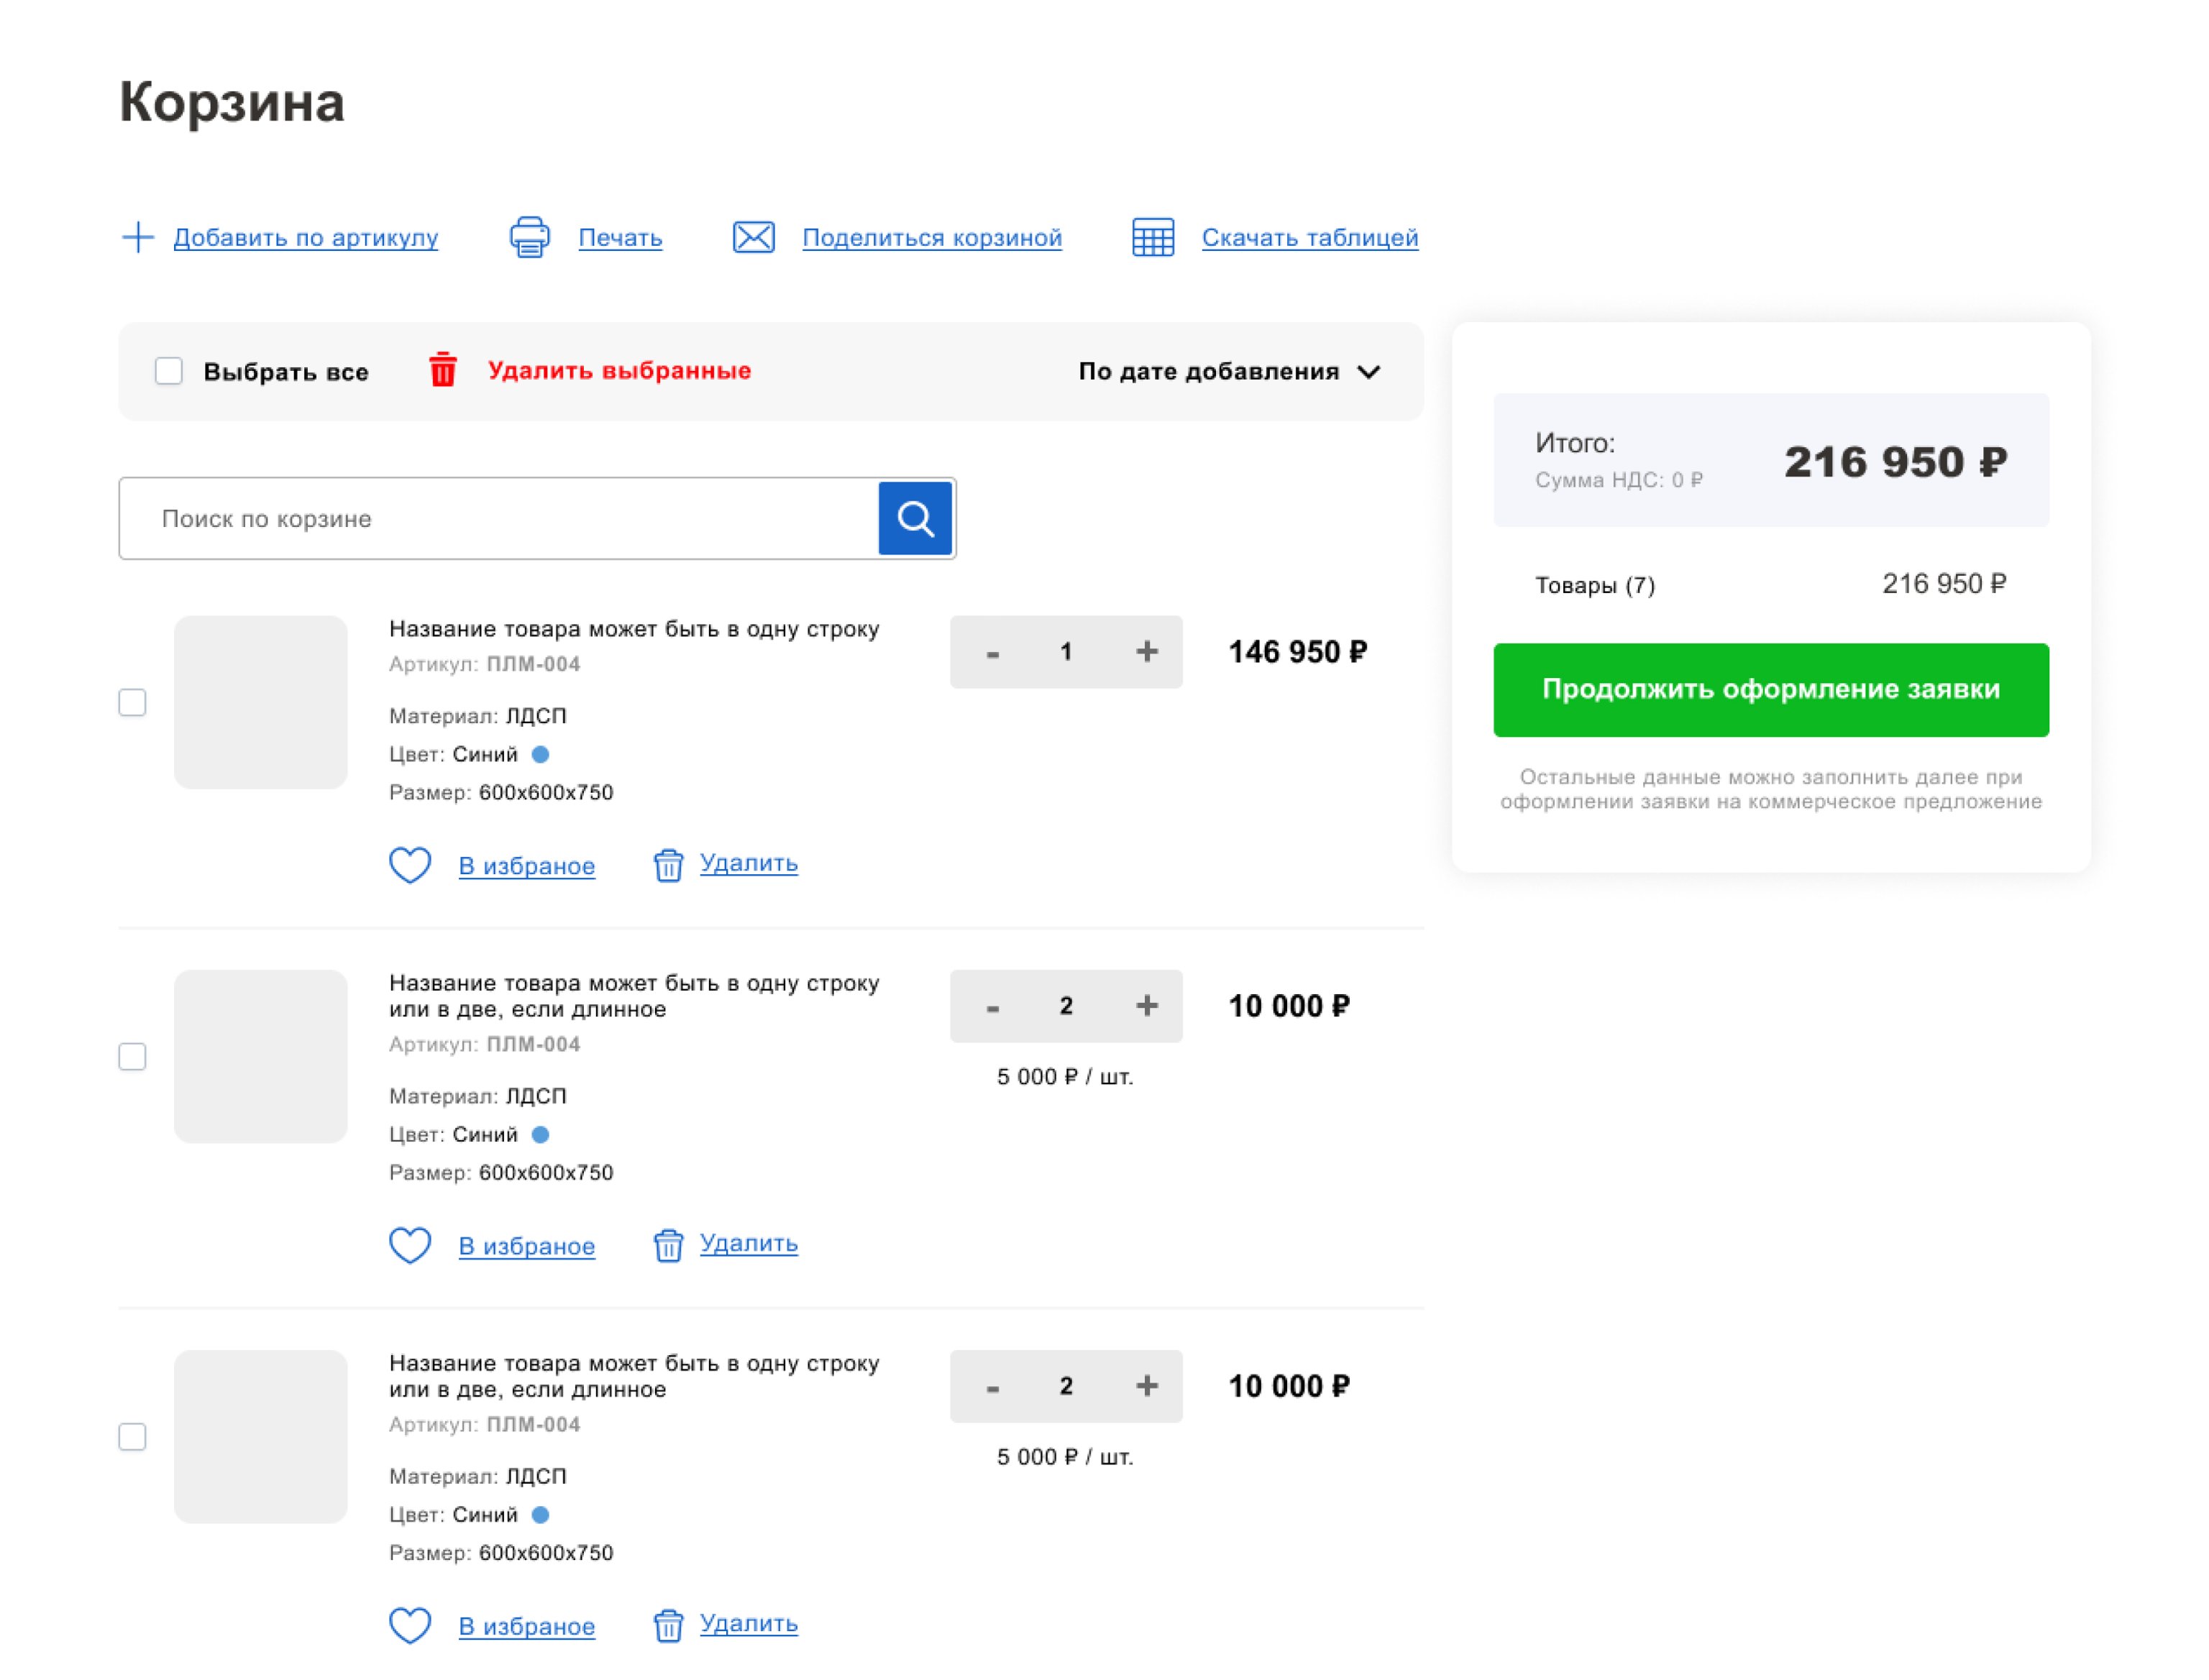
Task: Click the heart icon of the first product
Action: click(410, 865)
